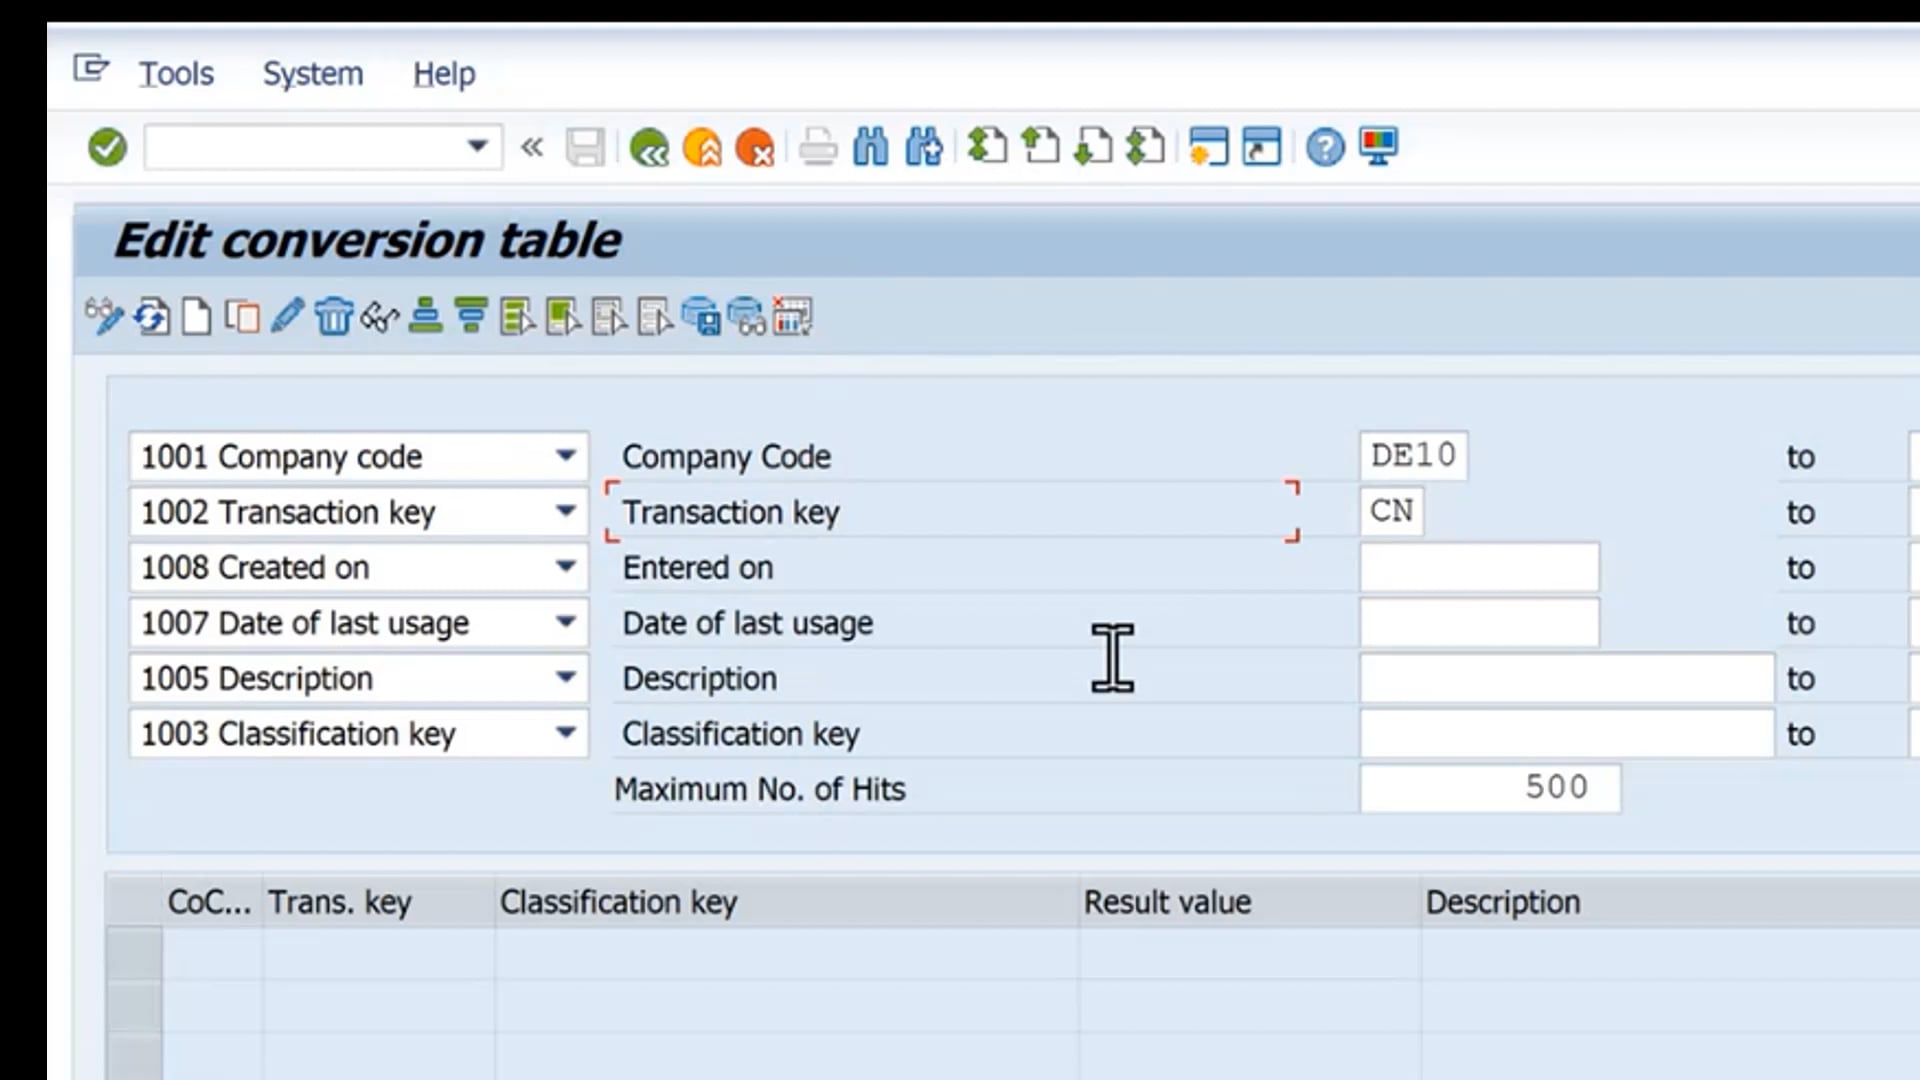Screen dimensions: 1920x1080
Task: Open the command field dropdown arrow
Action: (x=478, y=147)
